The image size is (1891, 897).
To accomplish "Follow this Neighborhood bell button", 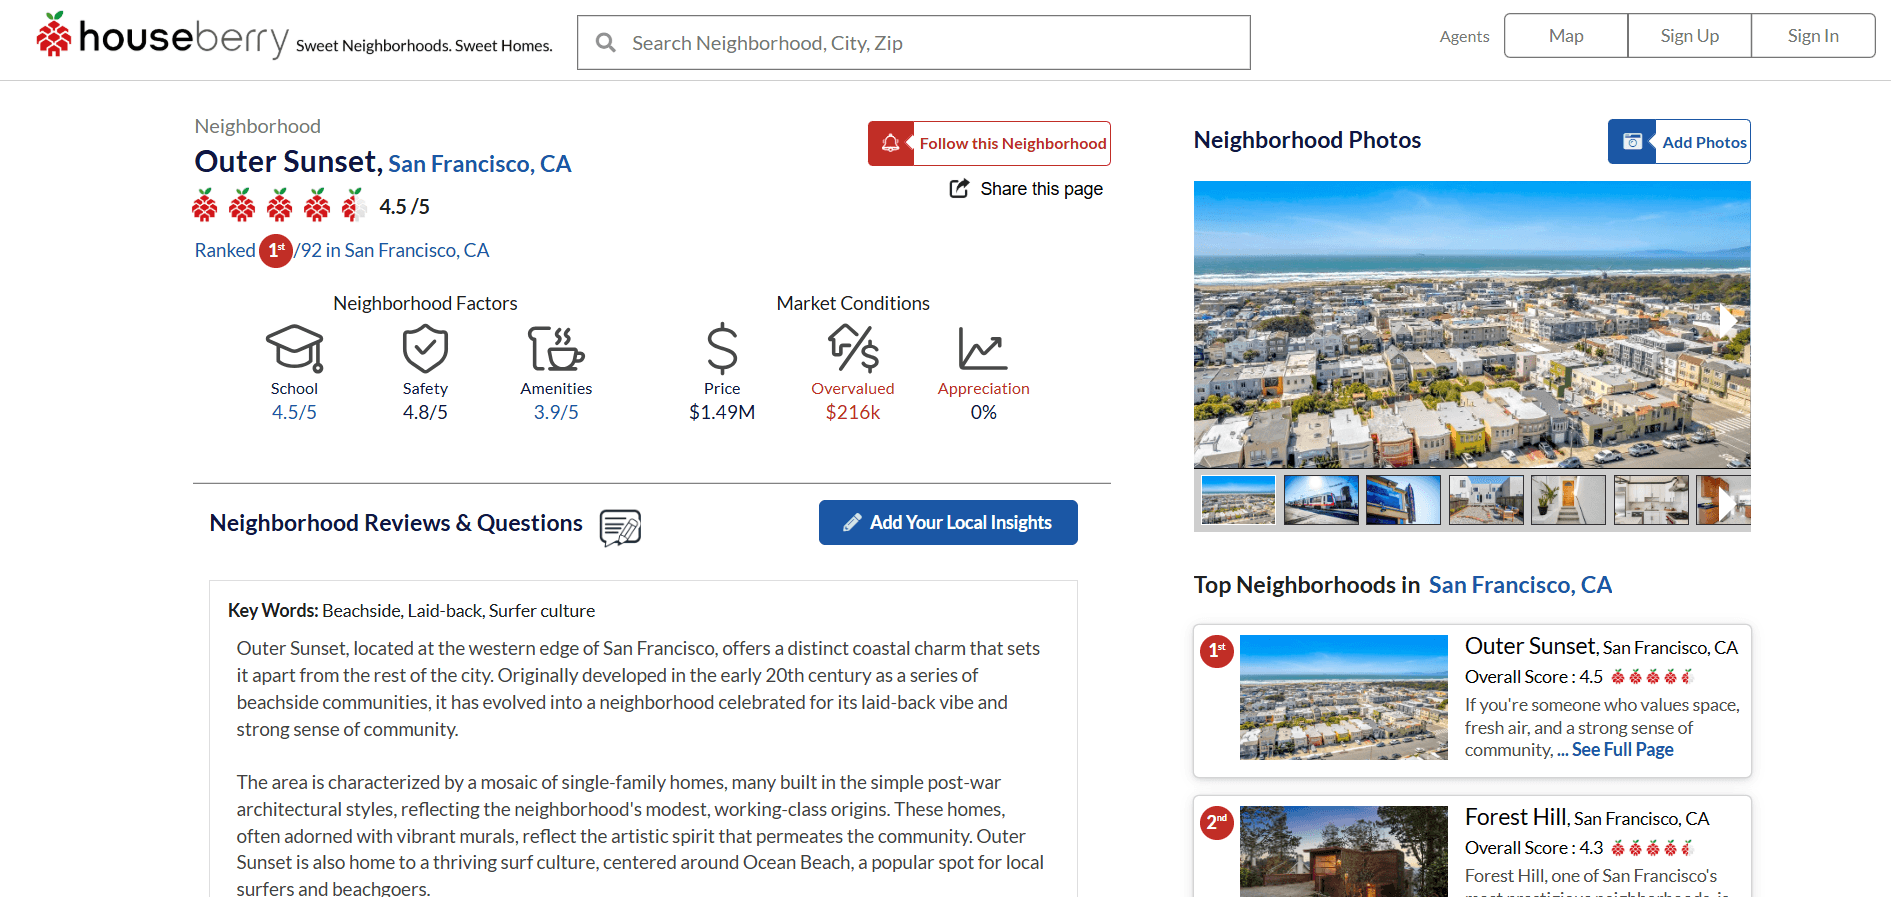I will click(x=989, y=143).
